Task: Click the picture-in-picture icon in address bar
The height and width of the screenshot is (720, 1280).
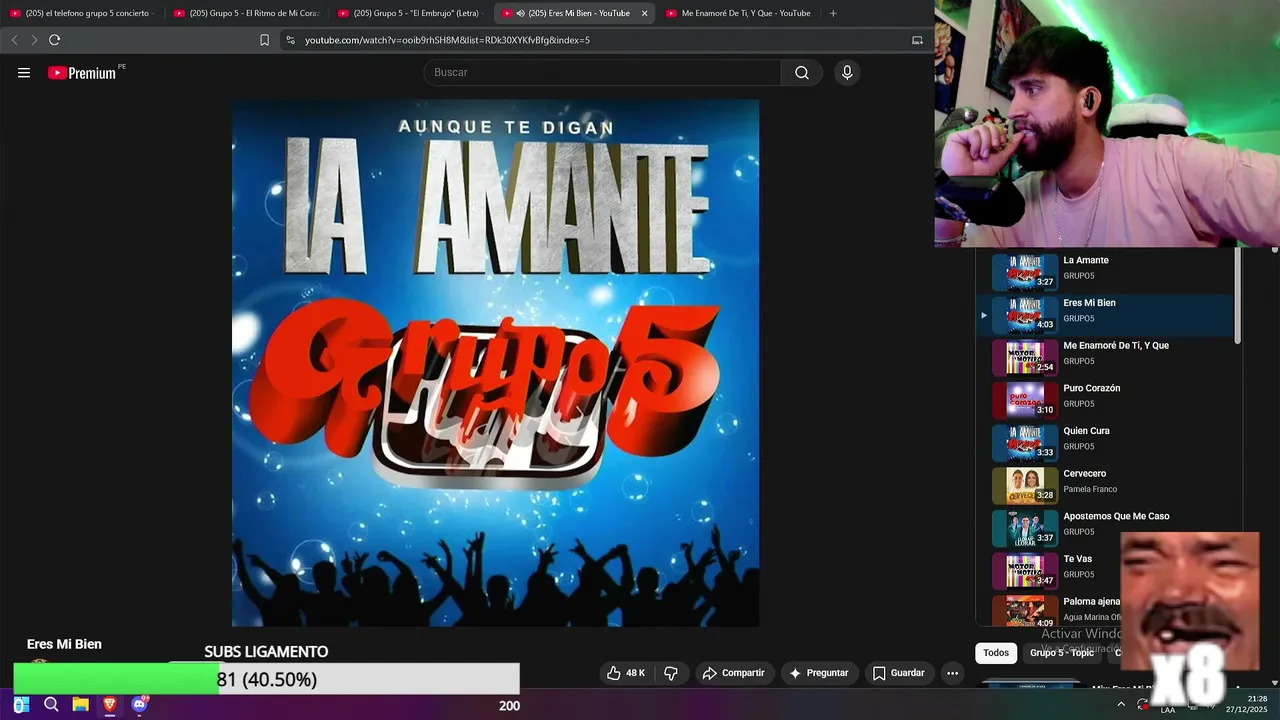Action: point(917,40)
